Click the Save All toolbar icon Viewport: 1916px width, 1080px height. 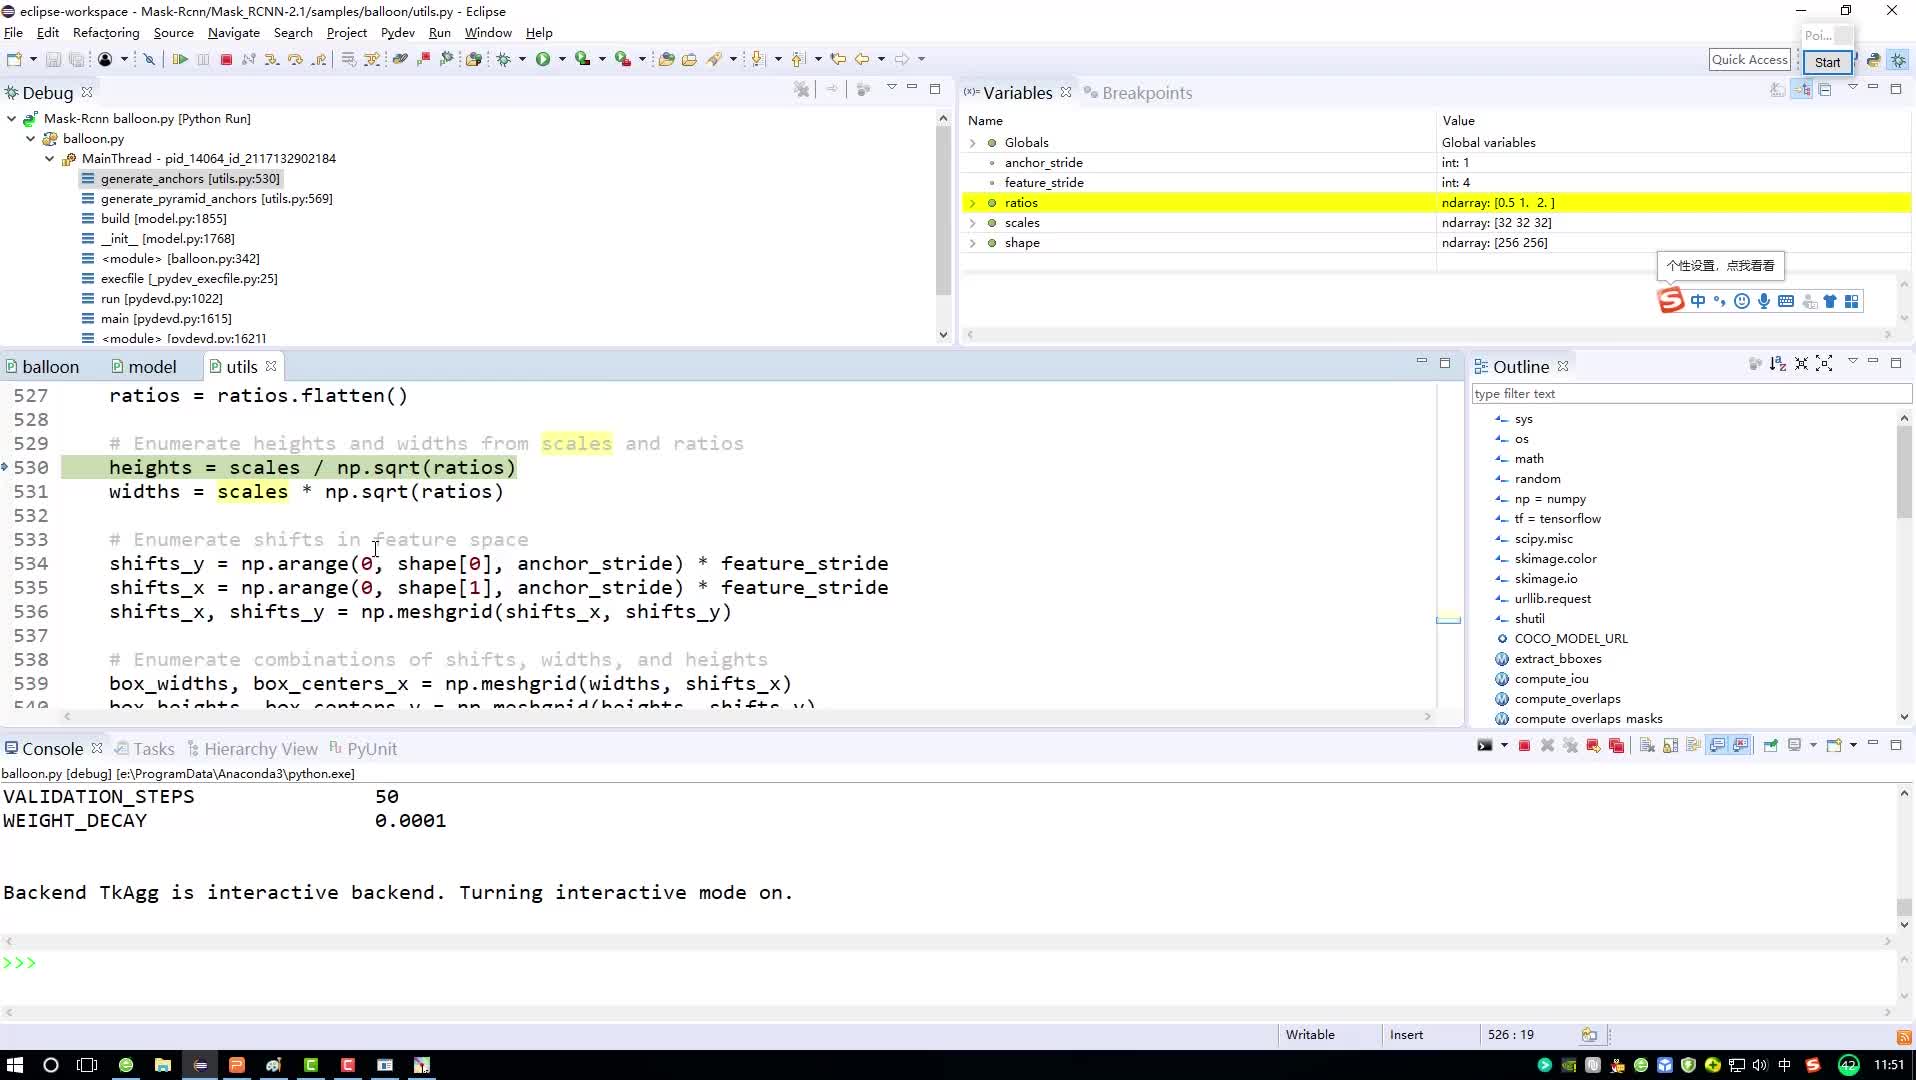(x=76, y=60)
